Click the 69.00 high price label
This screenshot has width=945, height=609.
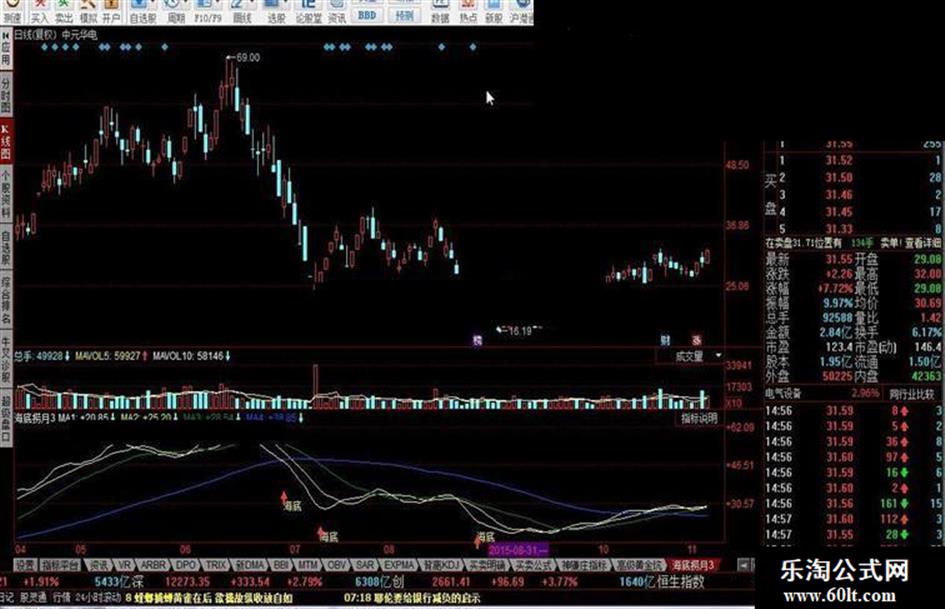point(248,57)
